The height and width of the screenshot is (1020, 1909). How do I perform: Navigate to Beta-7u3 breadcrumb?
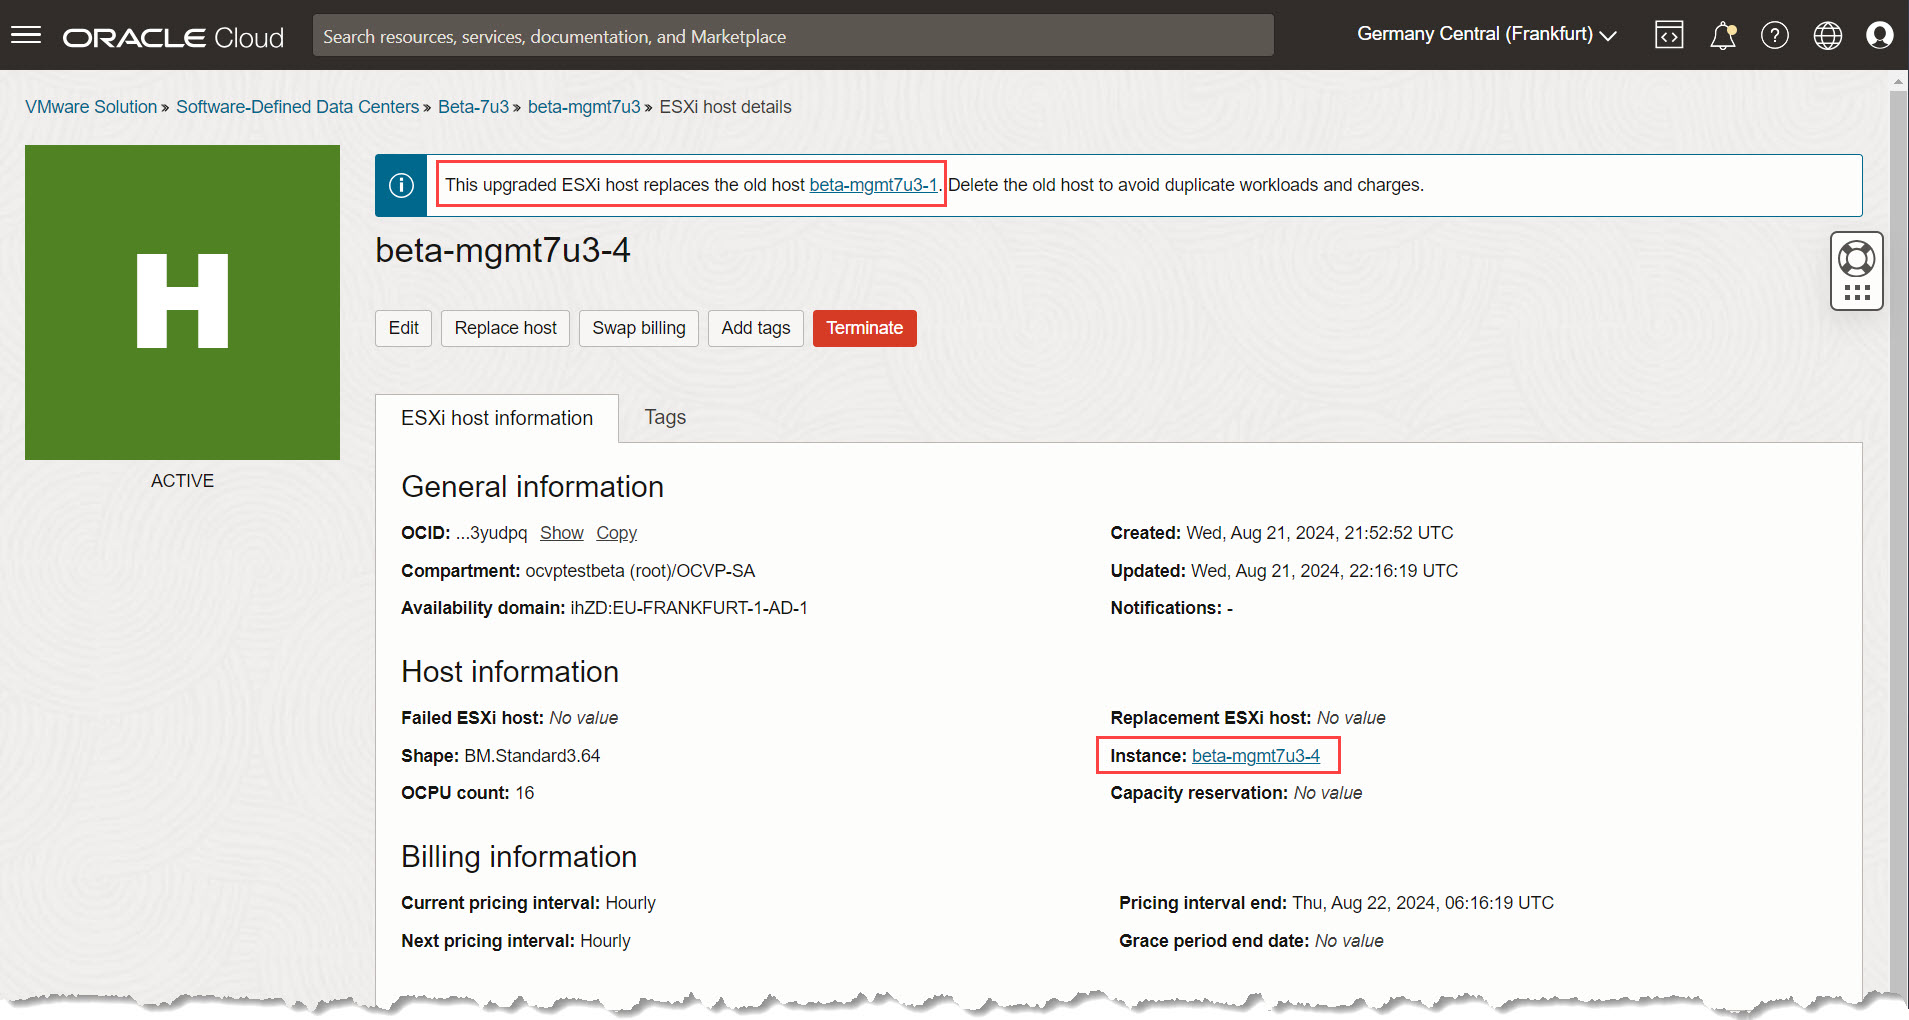[473, 107]
